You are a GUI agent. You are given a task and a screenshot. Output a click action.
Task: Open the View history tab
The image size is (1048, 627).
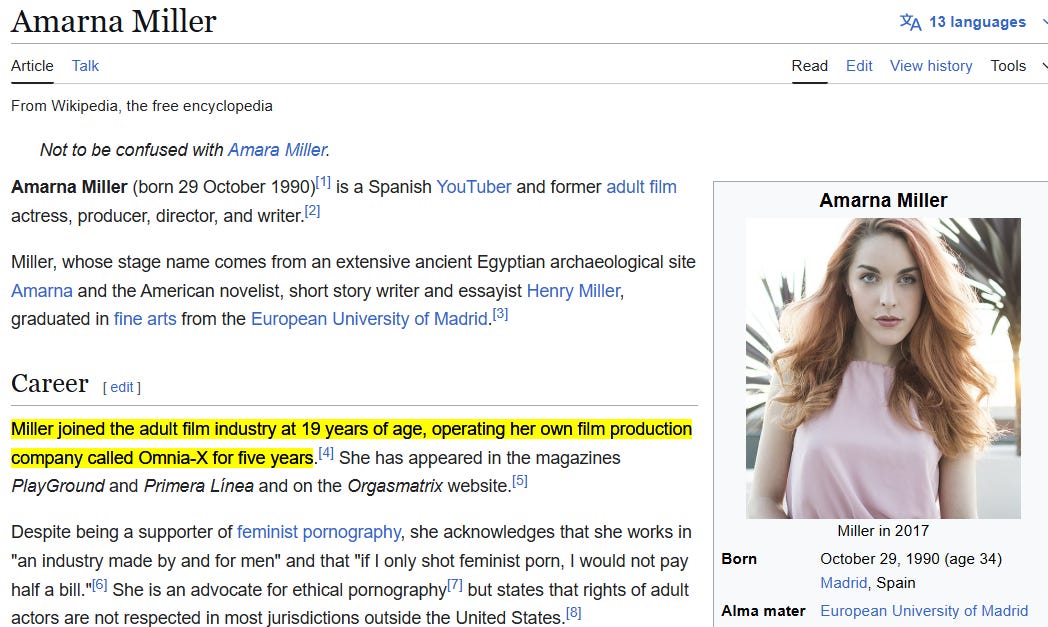(x=931, y=66)
